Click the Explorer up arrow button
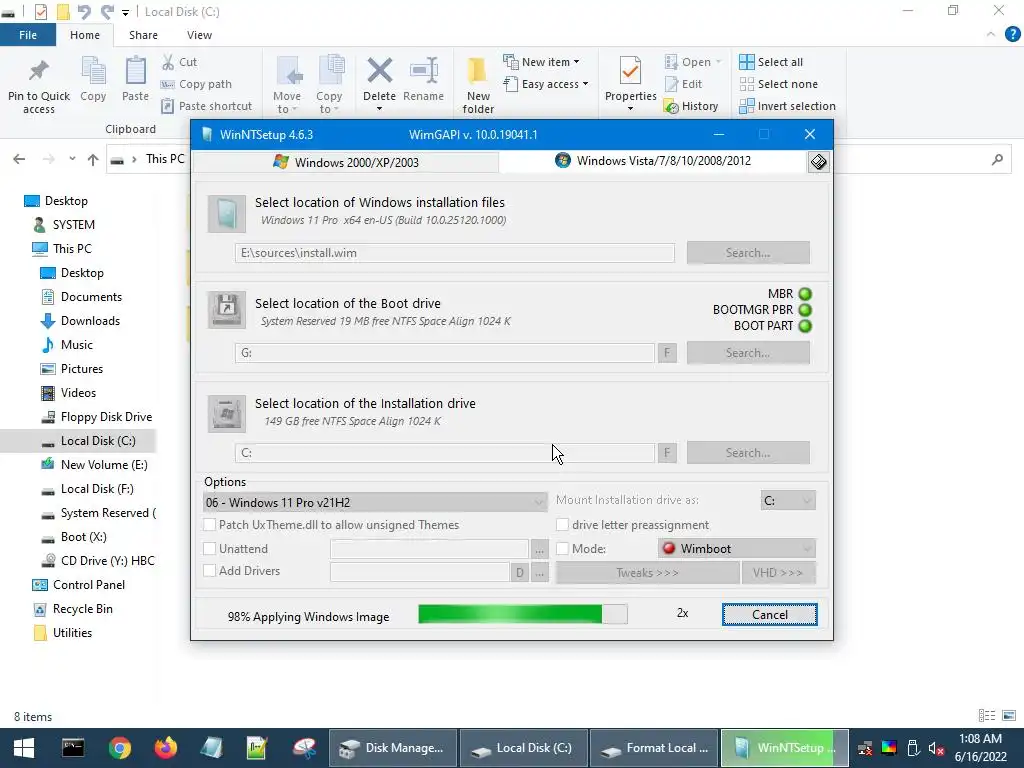The image size is (1024, 768). click(93, 159)
